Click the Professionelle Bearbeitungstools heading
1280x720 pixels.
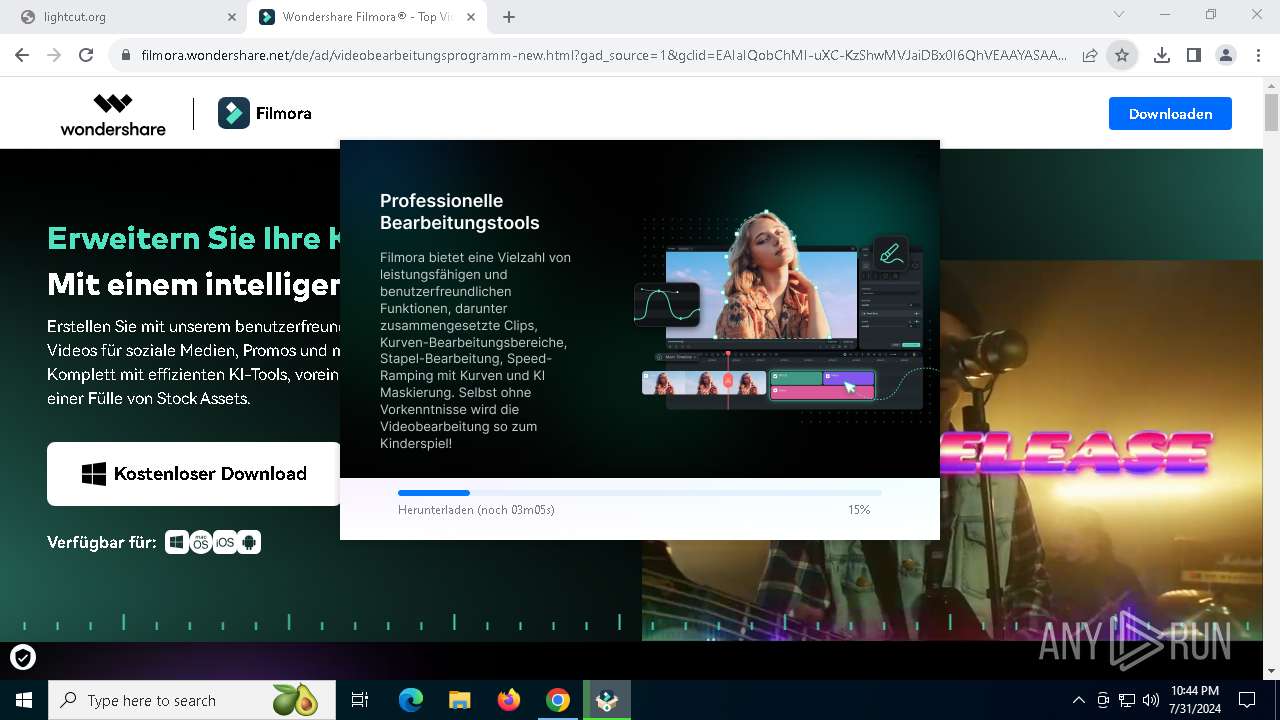coord(460,212)
